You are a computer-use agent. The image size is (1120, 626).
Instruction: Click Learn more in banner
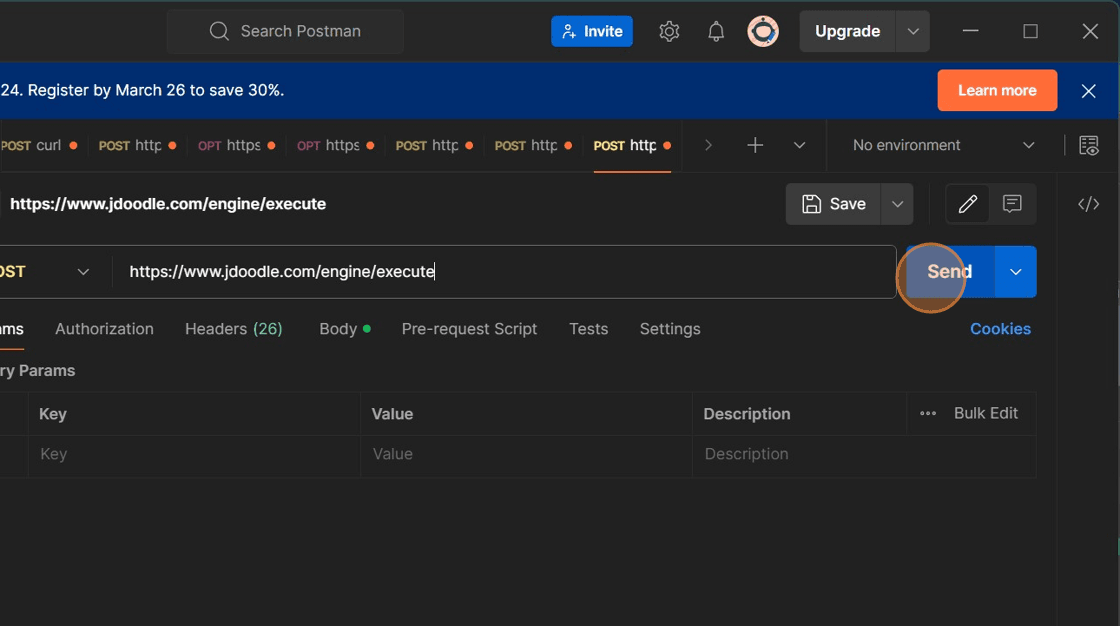pyautogui.click(x=997, y=90)
